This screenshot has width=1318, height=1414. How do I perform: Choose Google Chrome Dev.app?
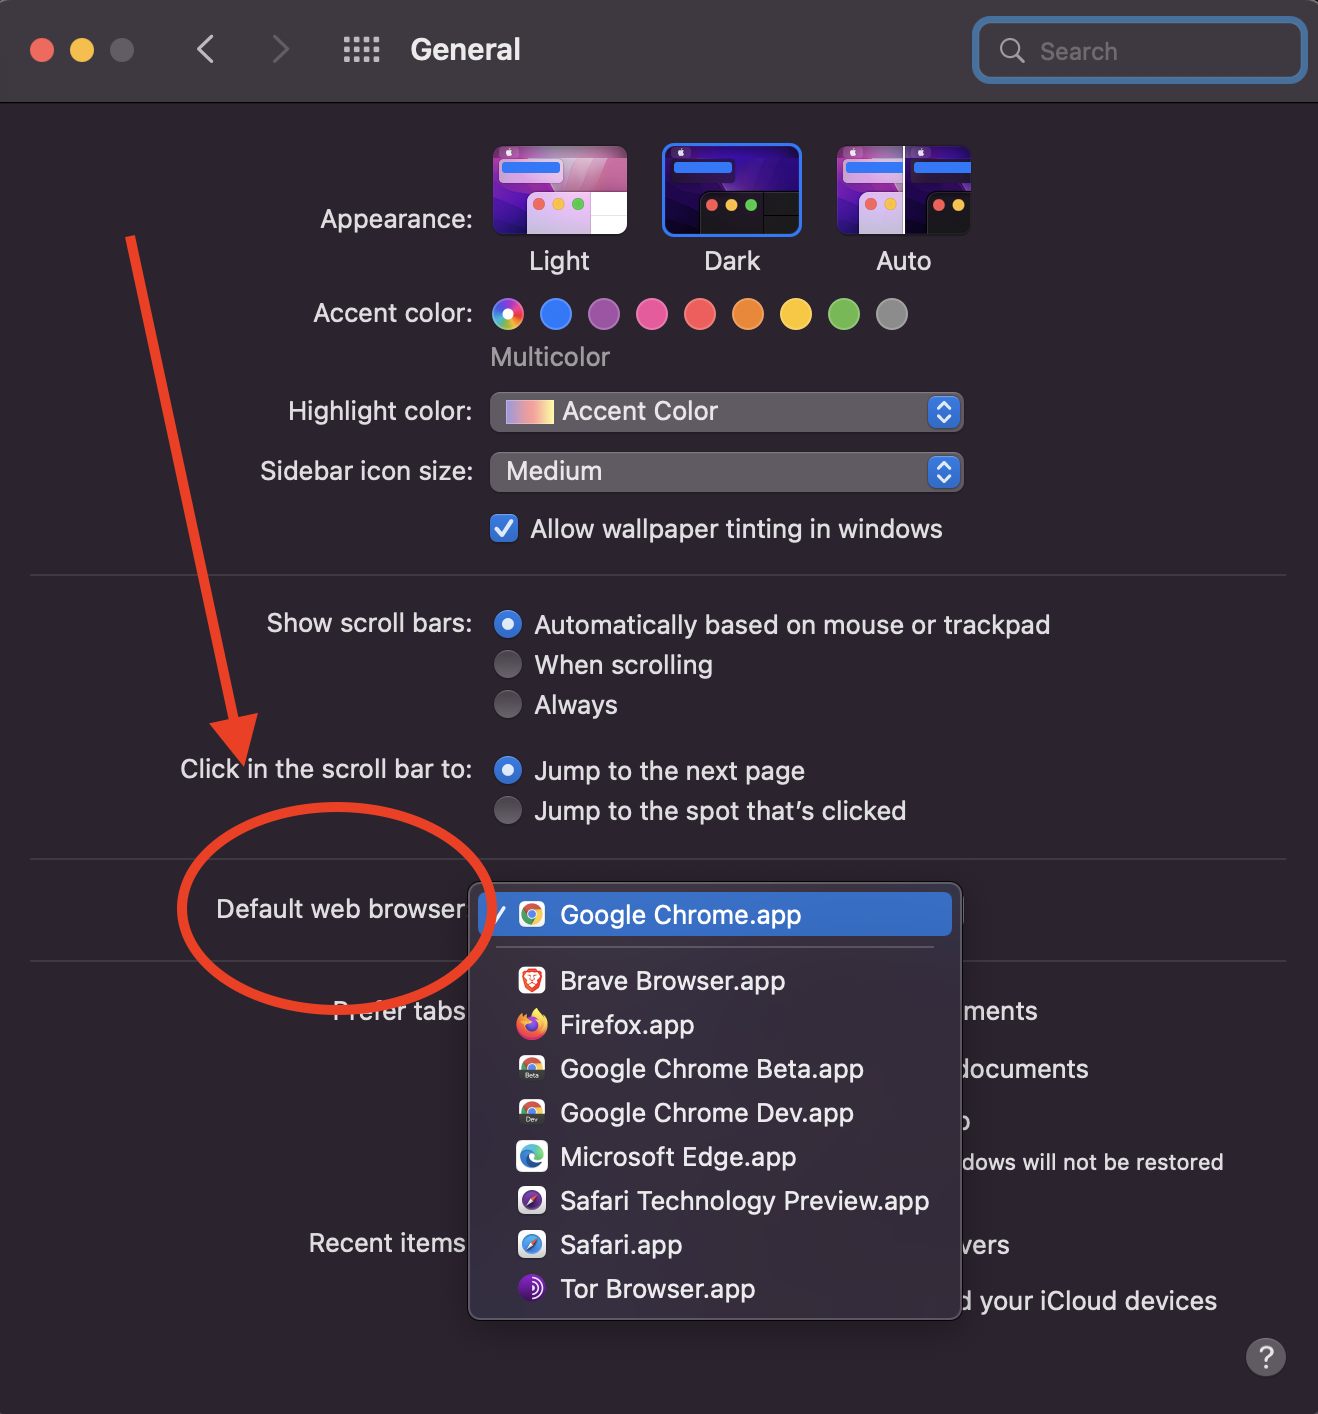pyautogui.click(x=715, y=1112)
